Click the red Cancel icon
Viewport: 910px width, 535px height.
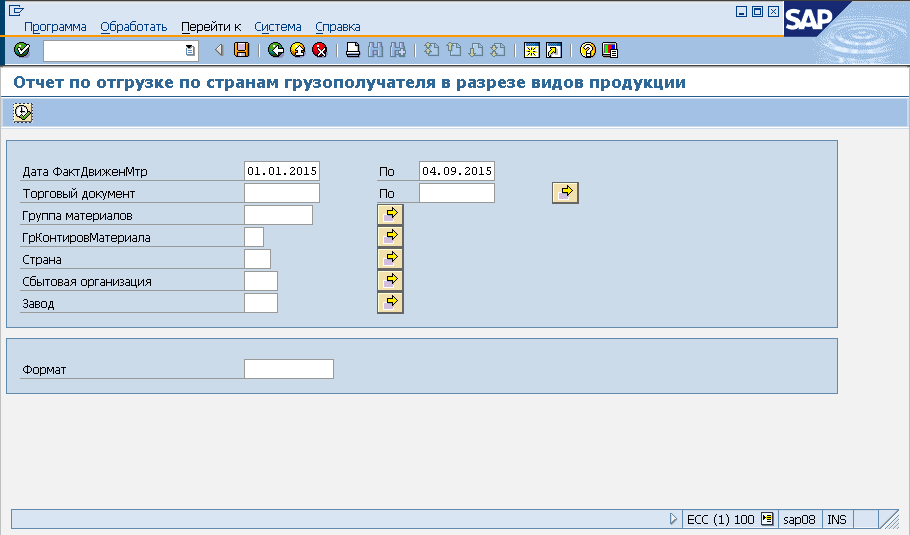click(320, 50)
